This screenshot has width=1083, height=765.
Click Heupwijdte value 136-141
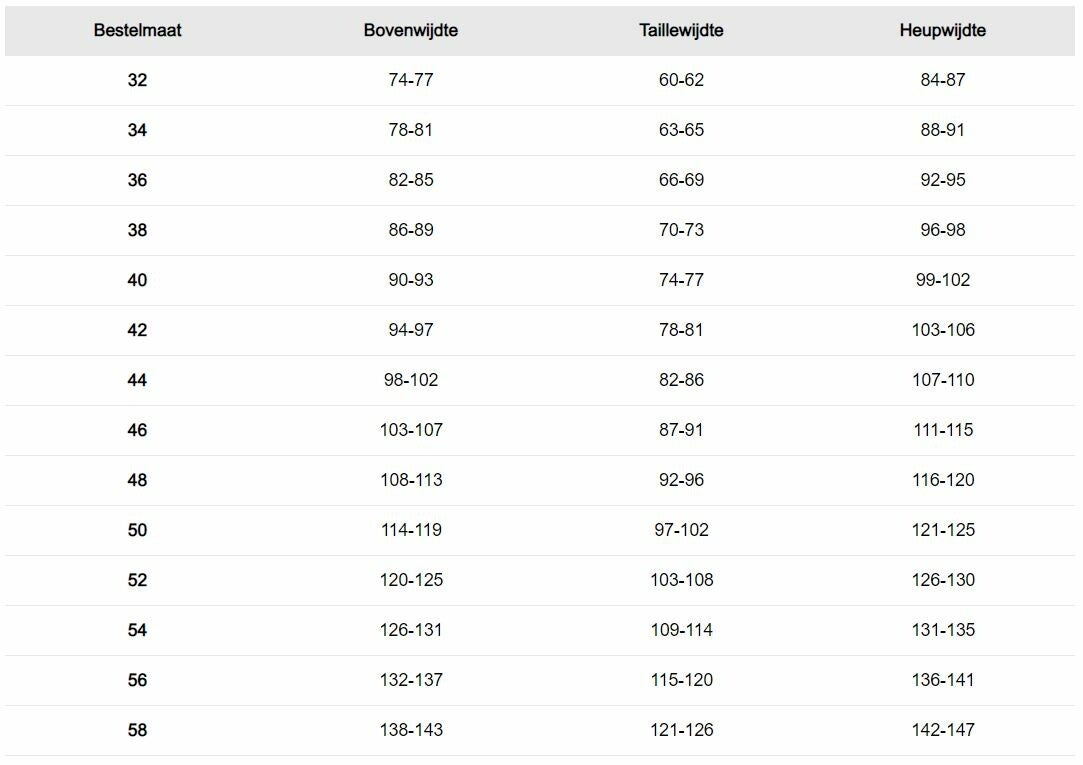(x=943, y=680)
